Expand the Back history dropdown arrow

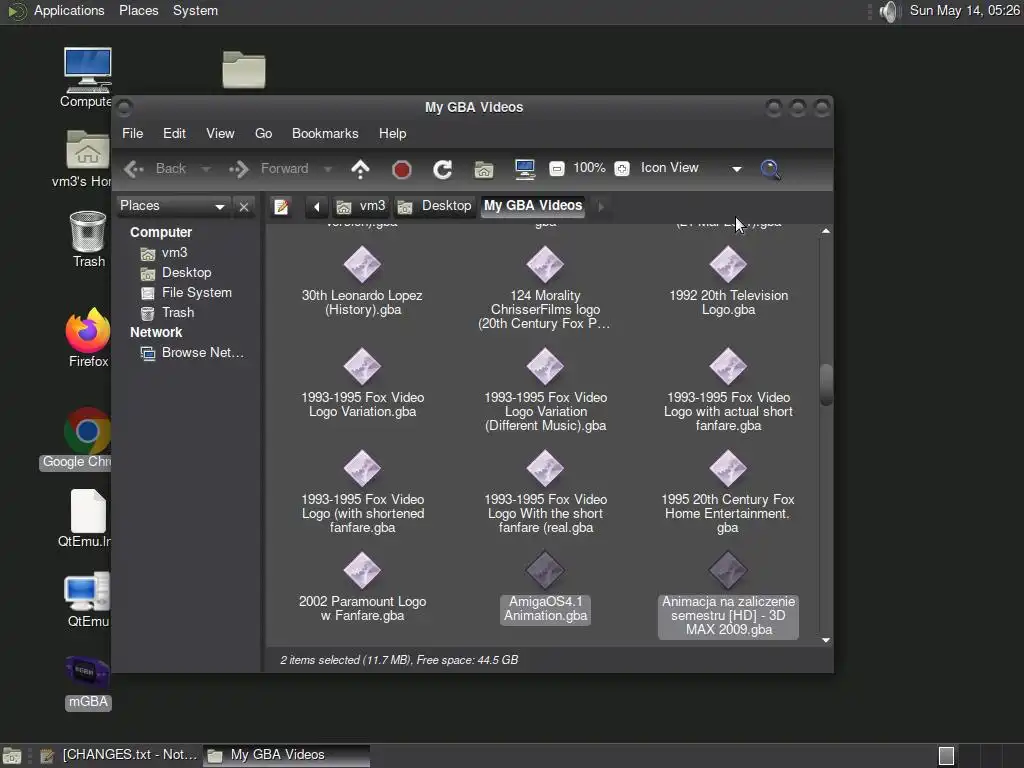[206, 169]
